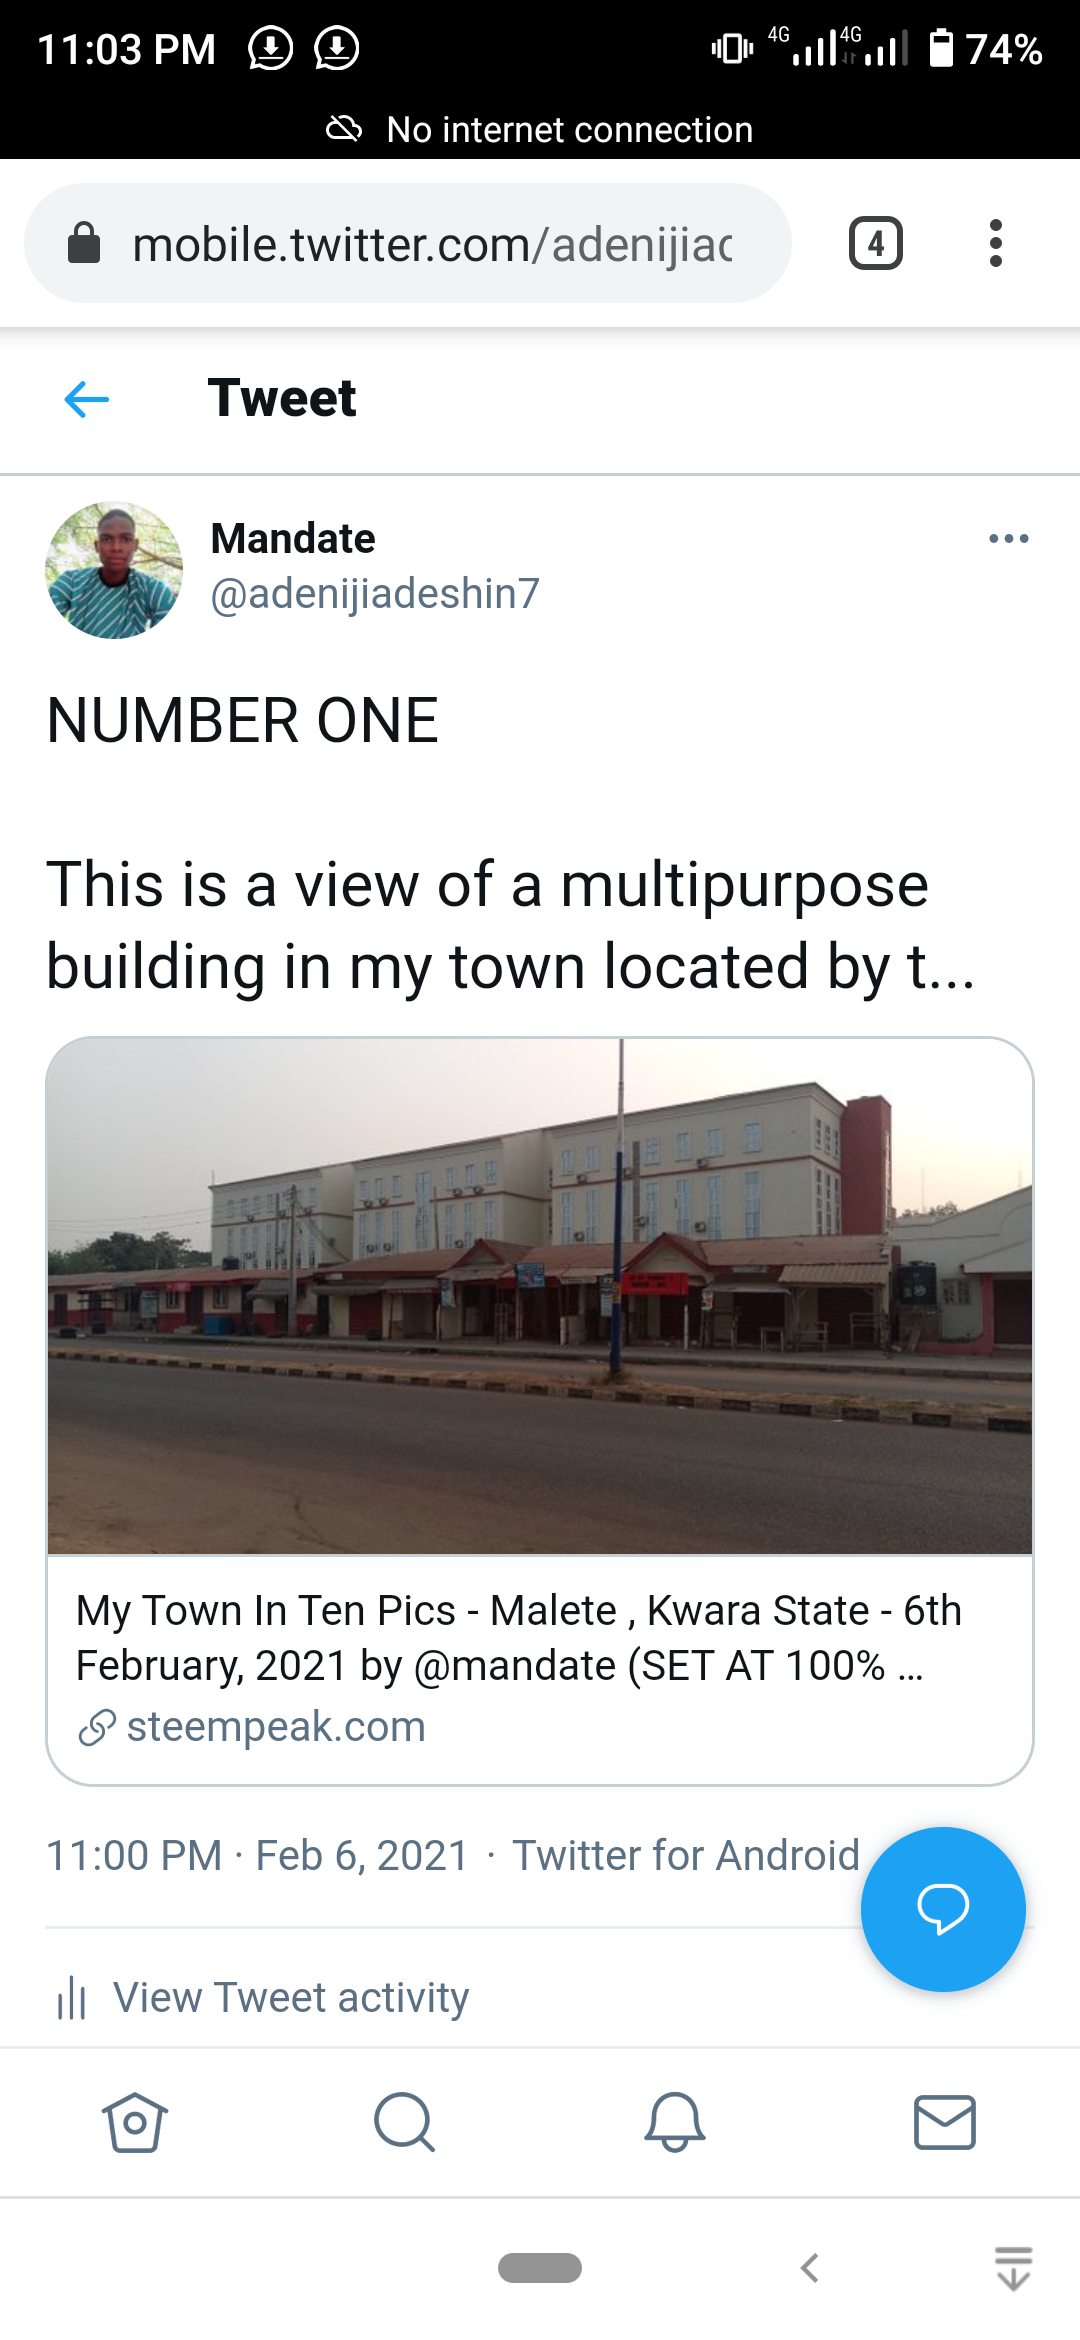This screenshot has height=2340, width=1080.
Task: Open the building photo in link card
Action: [x=540, y=1296]
